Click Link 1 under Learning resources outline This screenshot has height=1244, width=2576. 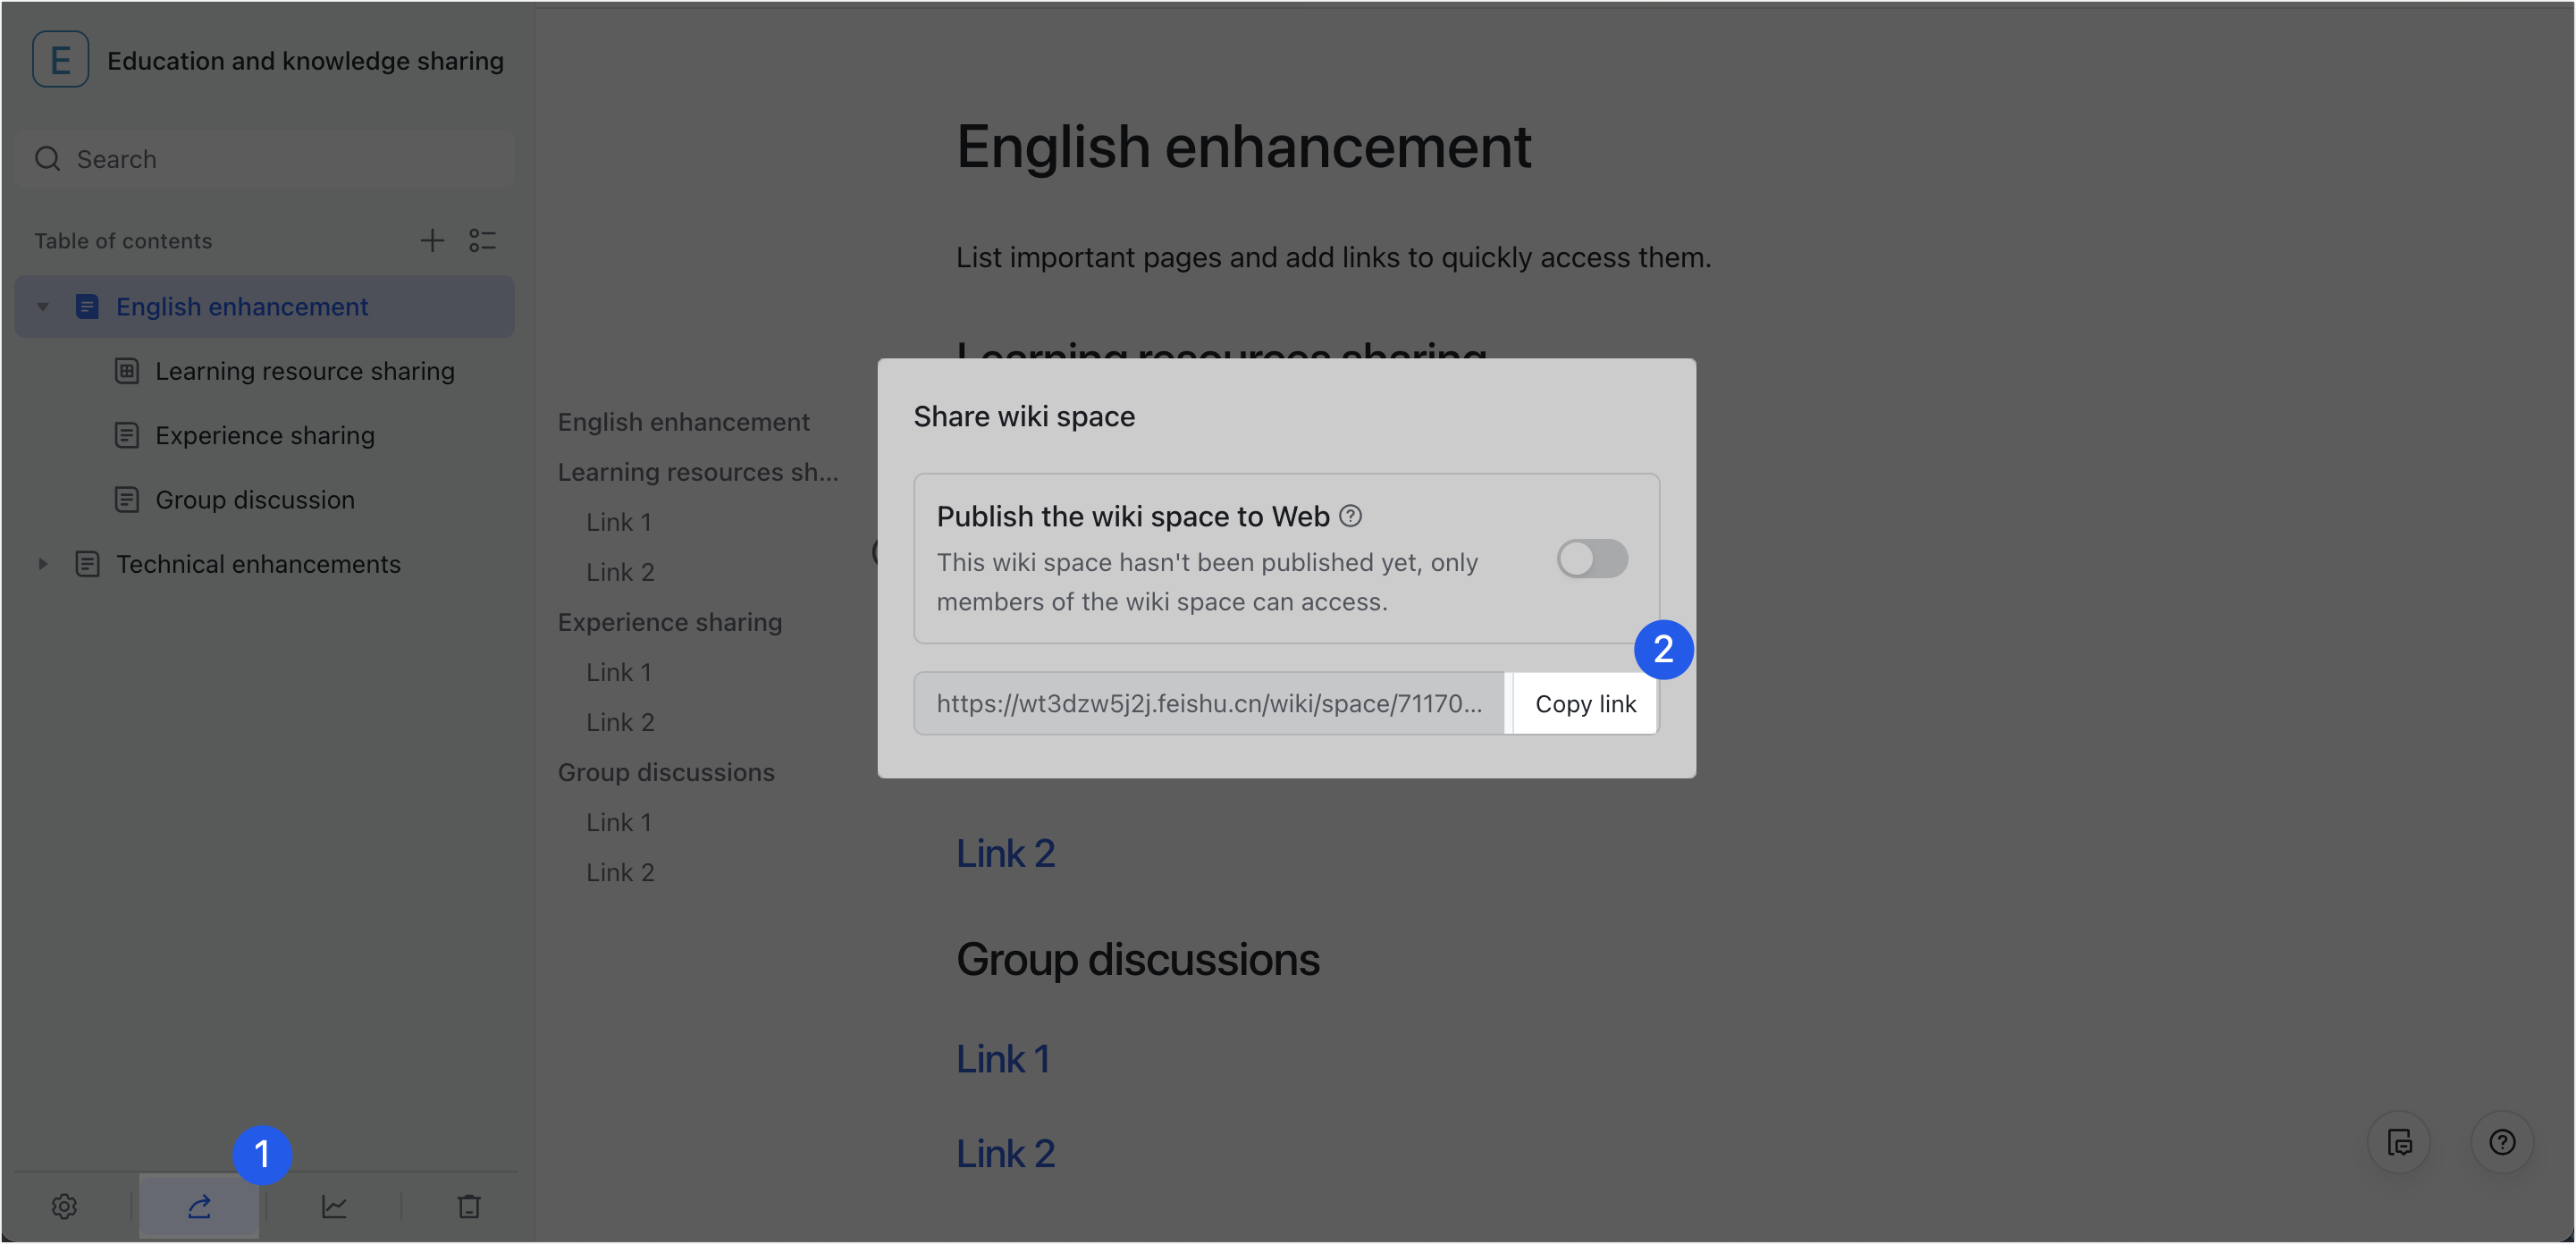[619, 522]
